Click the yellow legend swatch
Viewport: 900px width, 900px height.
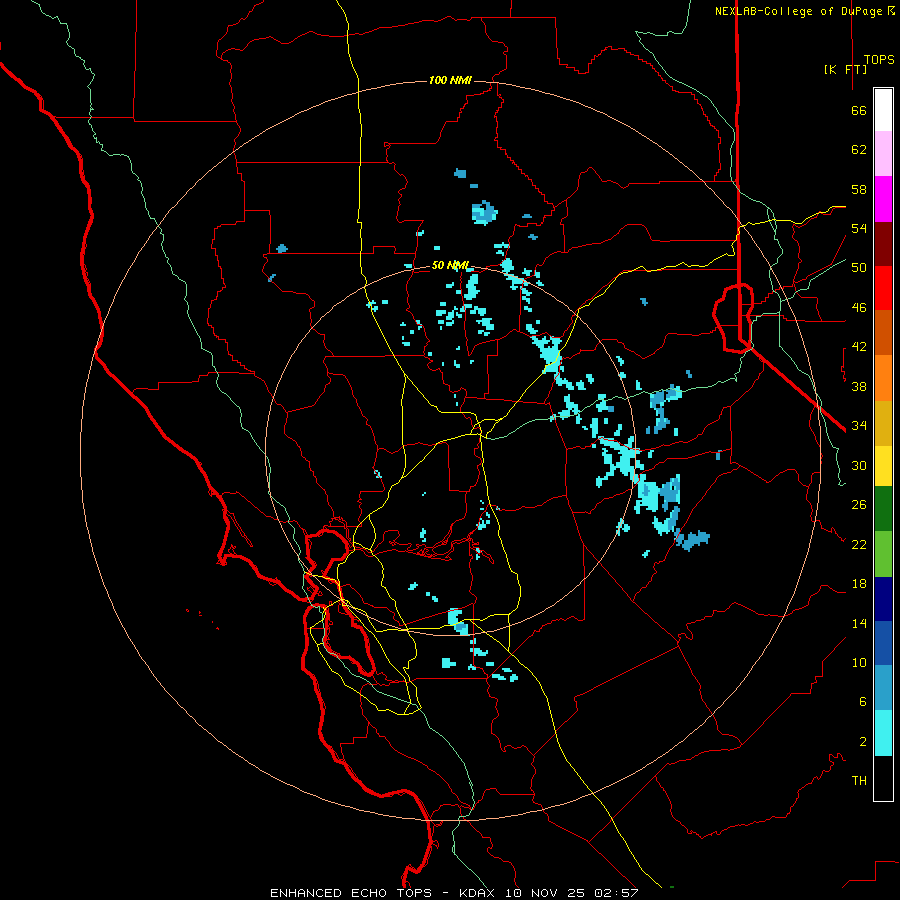(x=883, y=466)
